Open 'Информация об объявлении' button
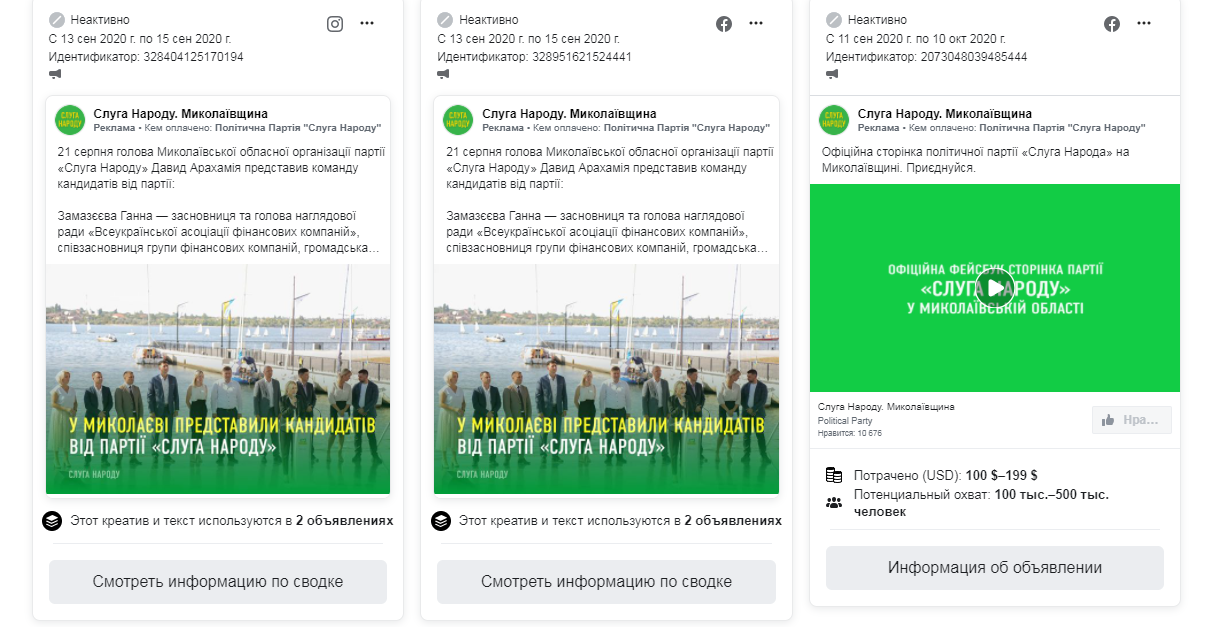The width and height of the screenshot is (1213, 627). coord(995,568)
